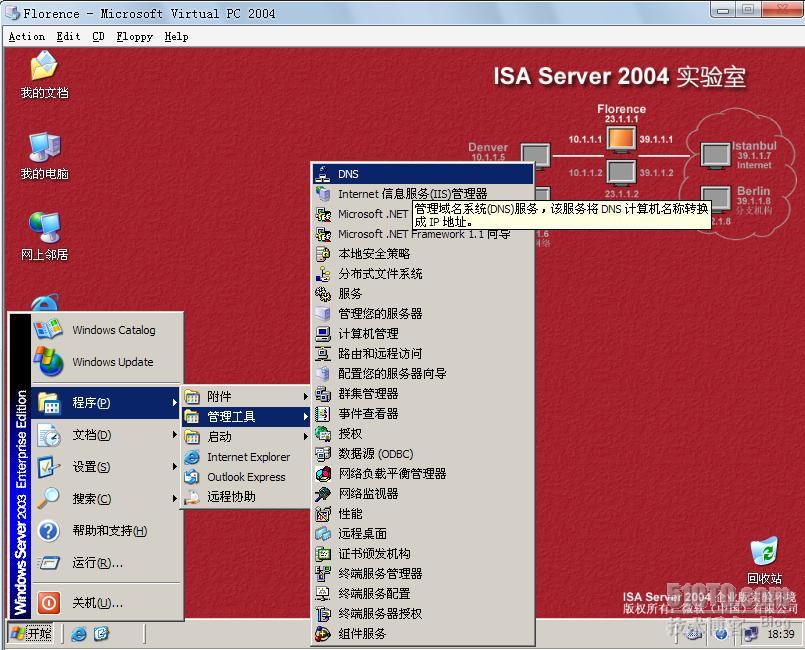Click the show desktop quick launch icon

click(x=102, y=634)
